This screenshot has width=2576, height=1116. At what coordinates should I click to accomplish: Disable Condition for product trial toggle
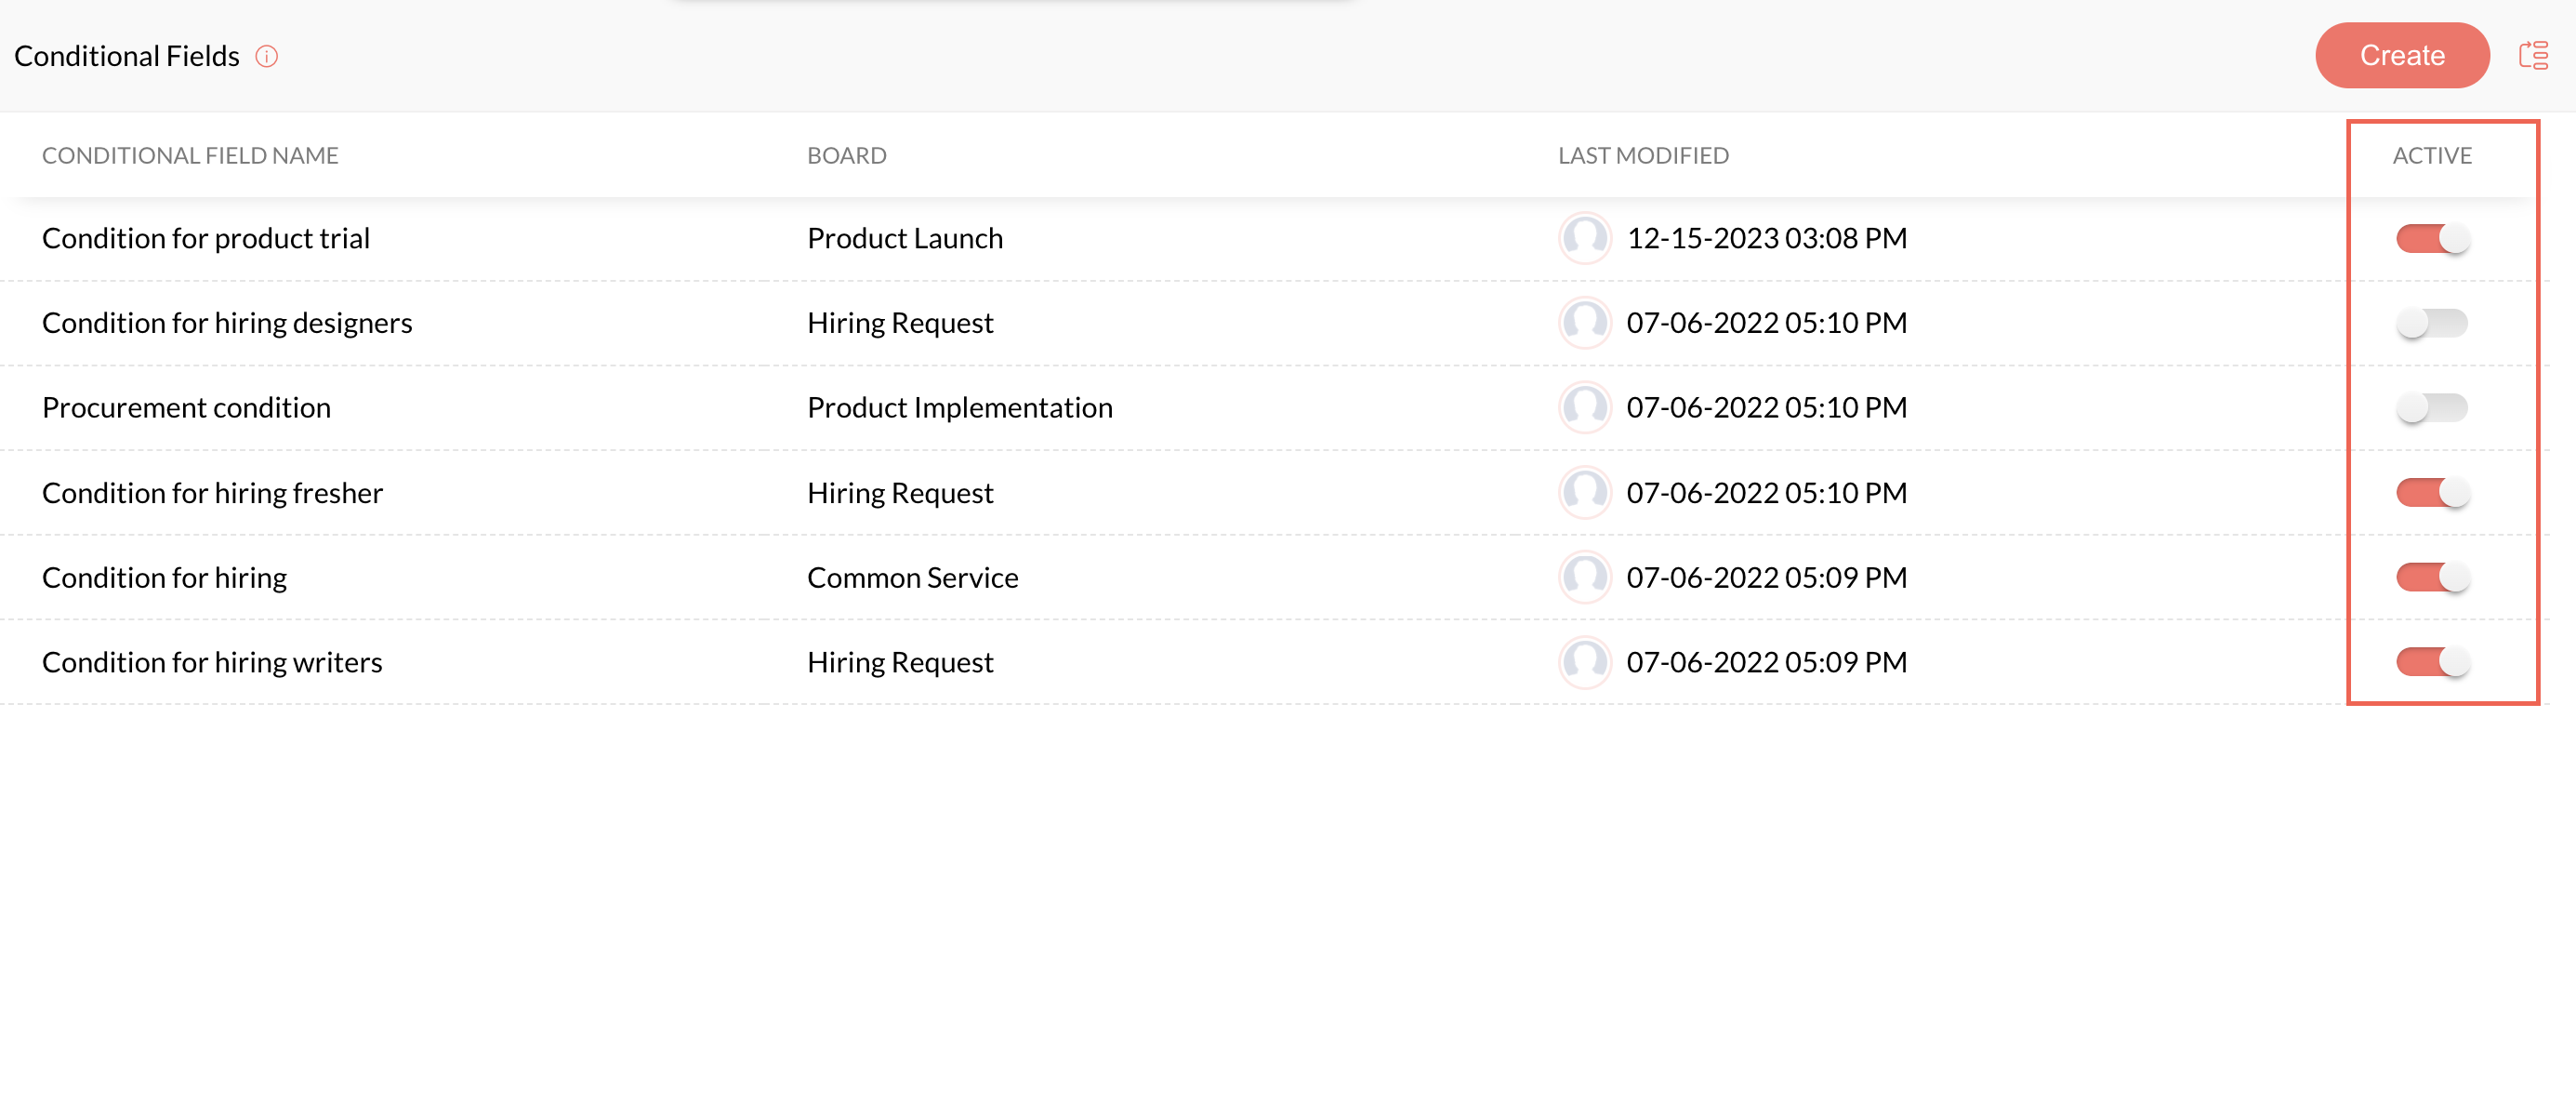[x=2431, y=238]
